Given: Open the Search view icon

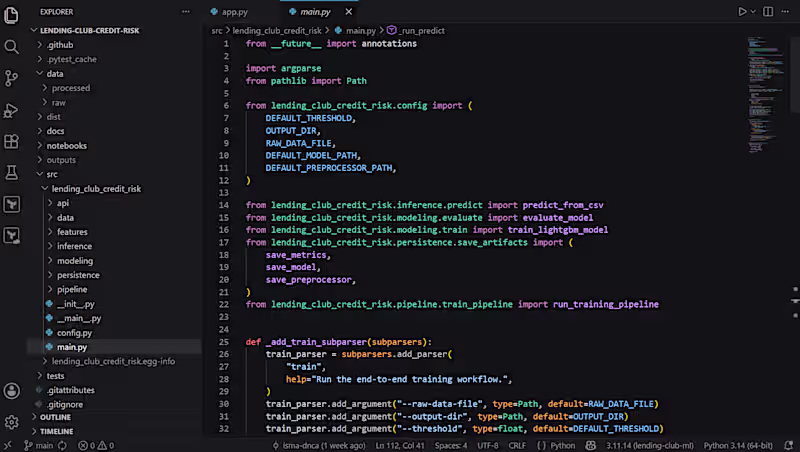Looking at the screenshot, I should [x=11, y=47].
